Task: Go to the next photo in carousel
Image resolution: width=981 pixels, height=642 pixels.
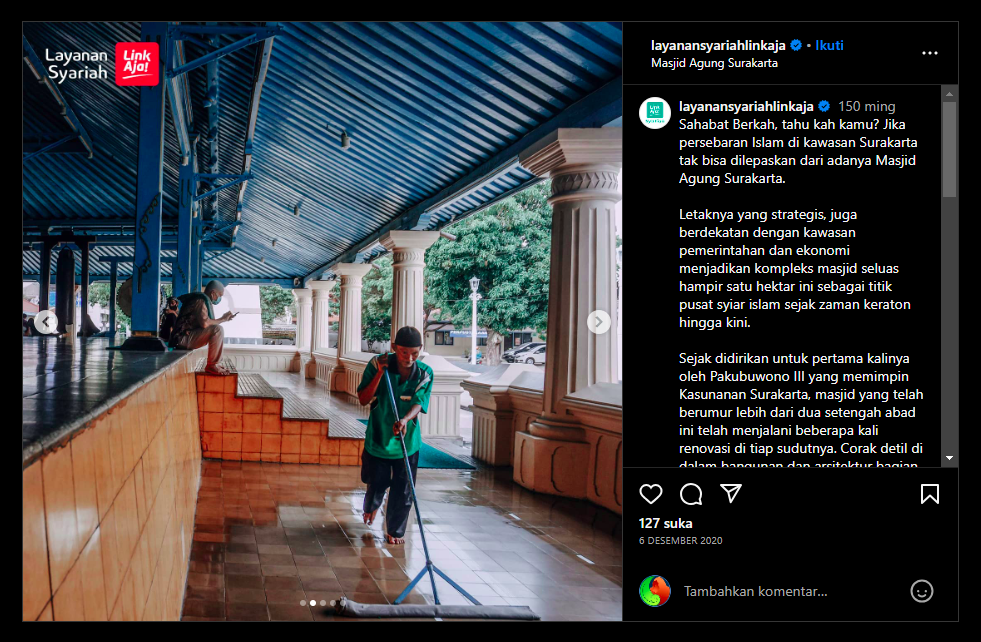Action: pyautogui.click(x=598, y=322)
